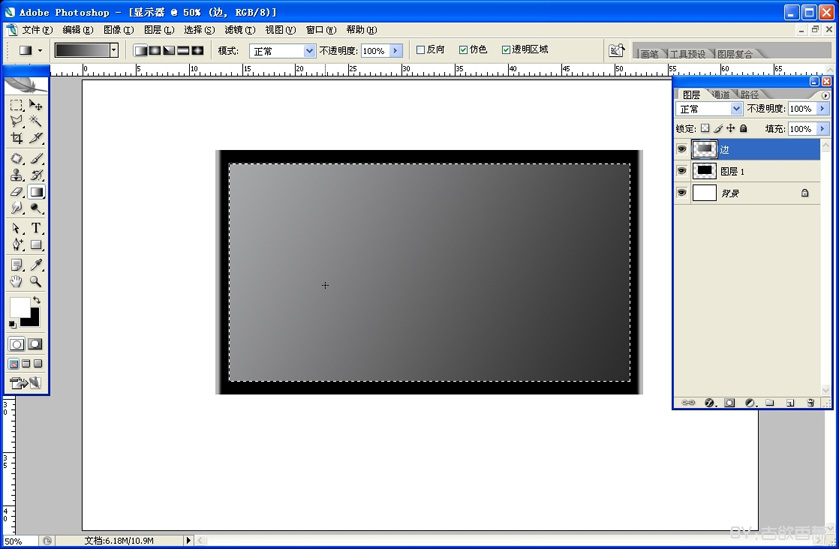This screenshot has width=839, height=549.
Task: Open the 模式 blend mode dropdown in options bar
Action: [x=309, y=51]
